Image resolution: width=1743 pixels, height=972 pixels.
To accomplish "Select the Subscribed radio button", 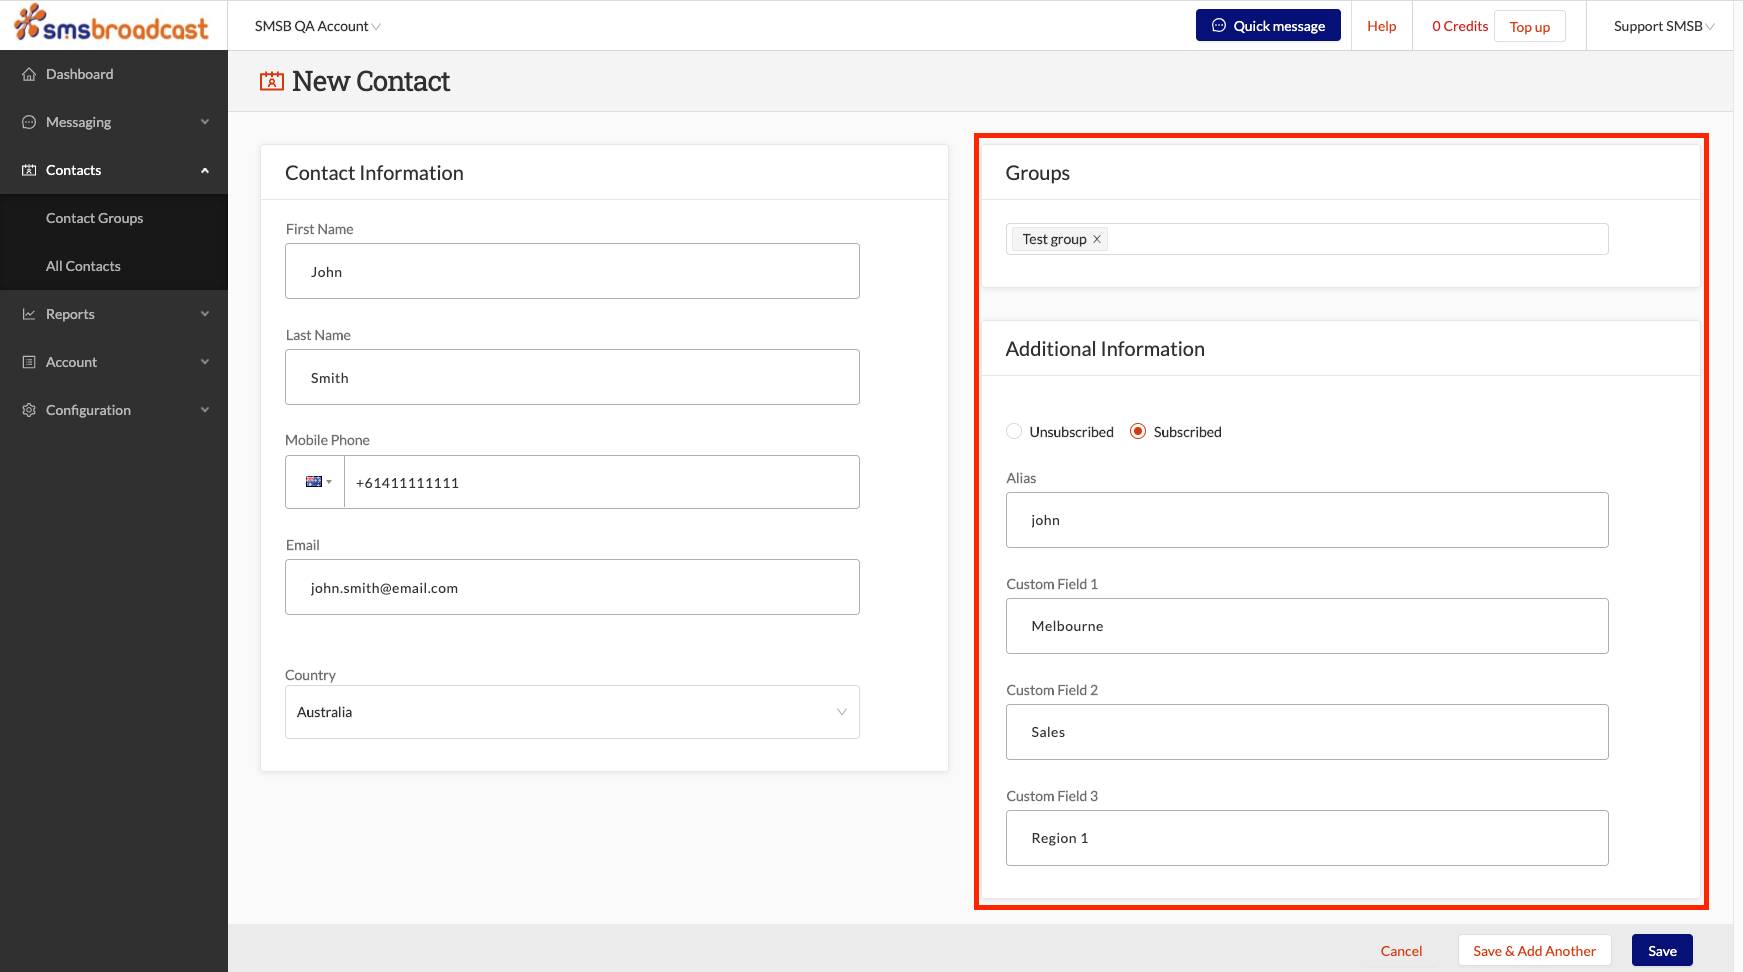I will (1138, 431).
